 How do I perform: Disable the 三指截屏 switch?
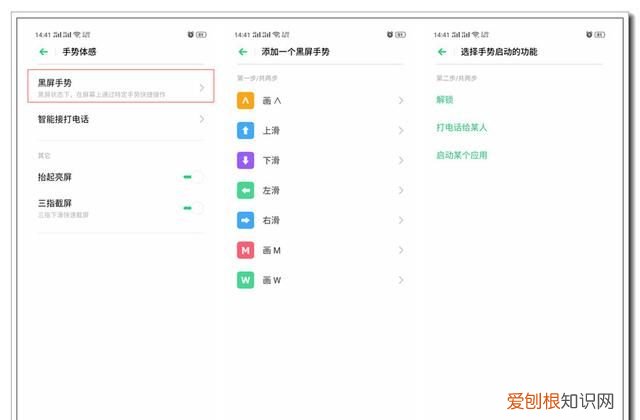193,207
